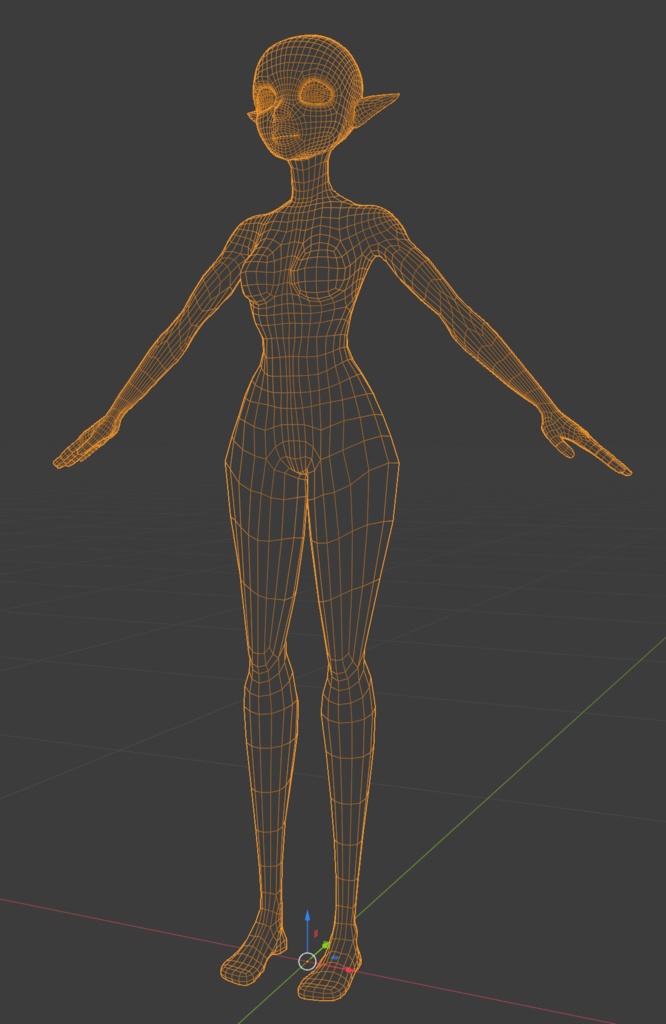Click the smaller eye socket on the head
This screenshot has height=1024, width=666.
click(266, 98)
